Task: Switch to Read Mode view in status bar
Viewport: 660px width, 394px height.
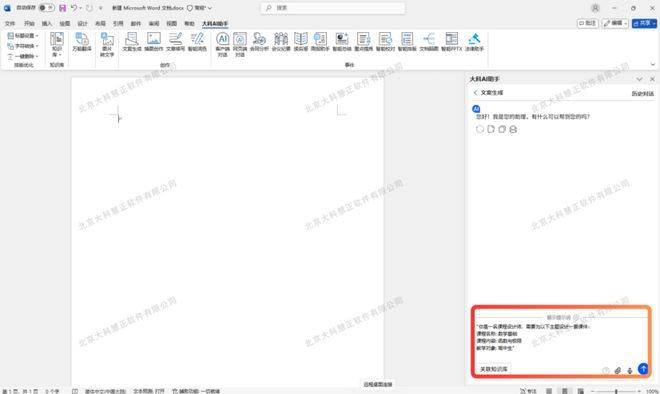Action: click(x=549, y=391)
